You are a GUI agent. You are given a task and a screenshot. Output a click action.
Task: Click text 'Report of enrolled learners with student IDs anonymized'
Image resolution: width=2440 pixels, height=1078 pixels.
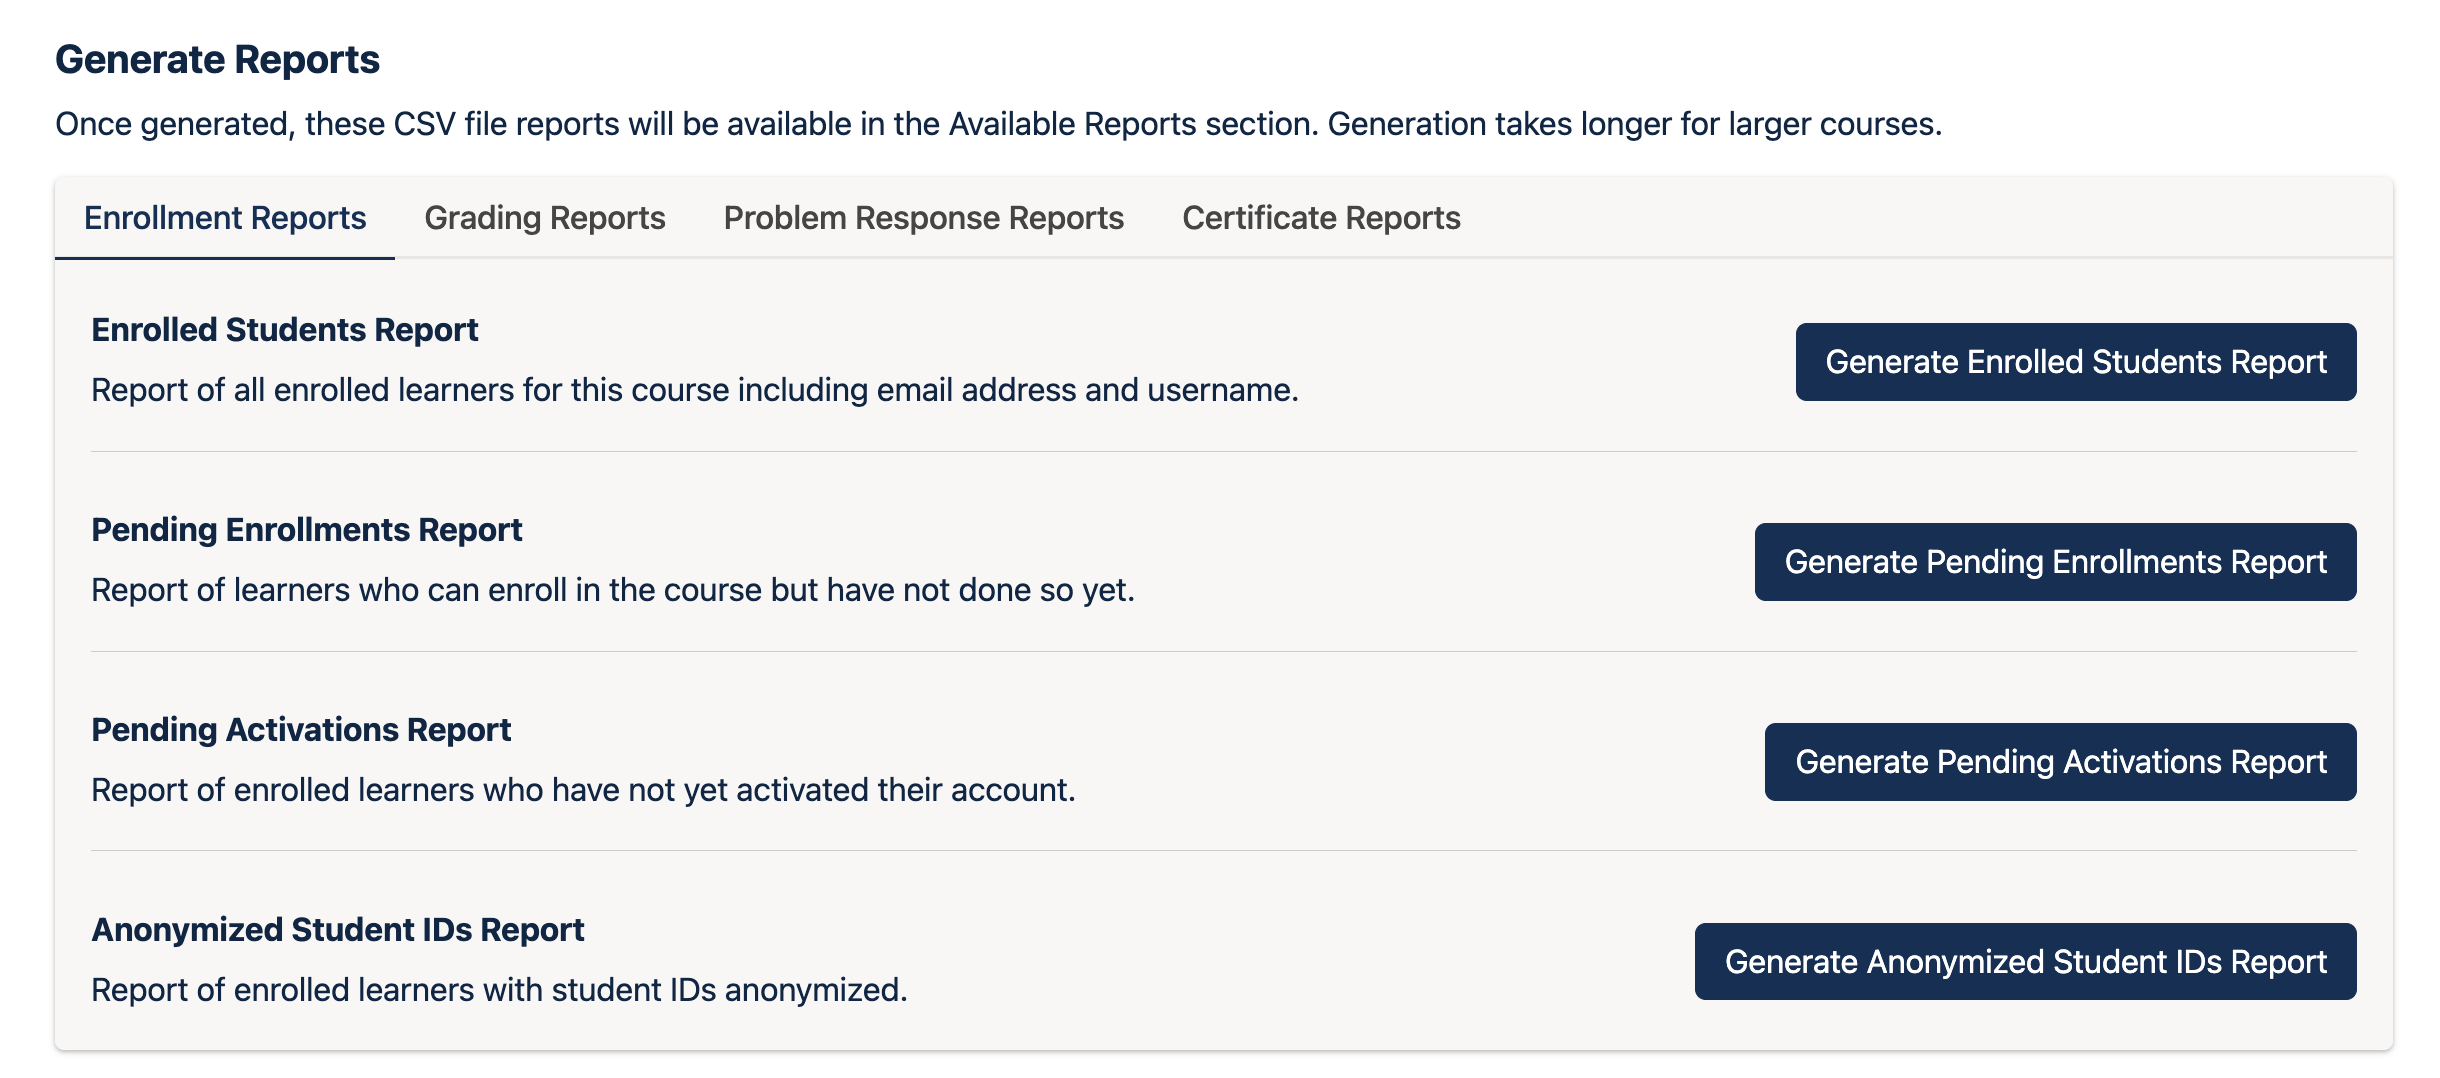click(x=497, y=990)
